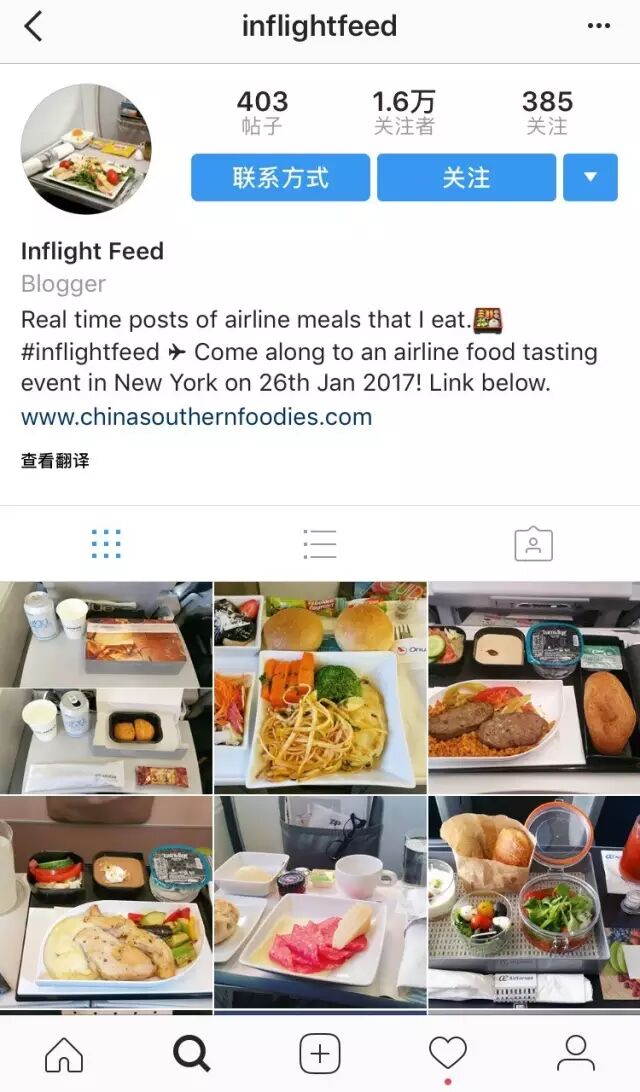Switch to list view tab

click(x=320, y=544)
